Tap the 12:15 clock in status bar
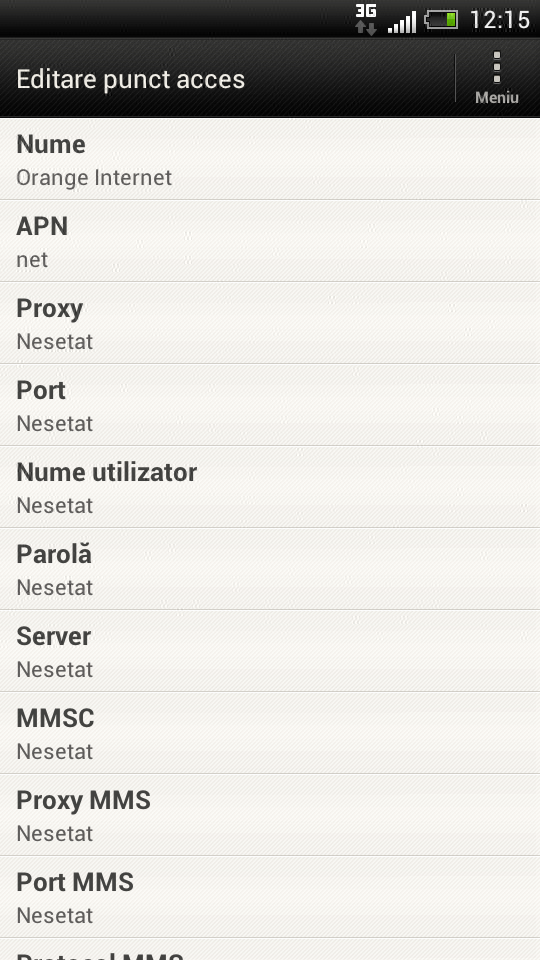The image size is (540, 960). 499,20
